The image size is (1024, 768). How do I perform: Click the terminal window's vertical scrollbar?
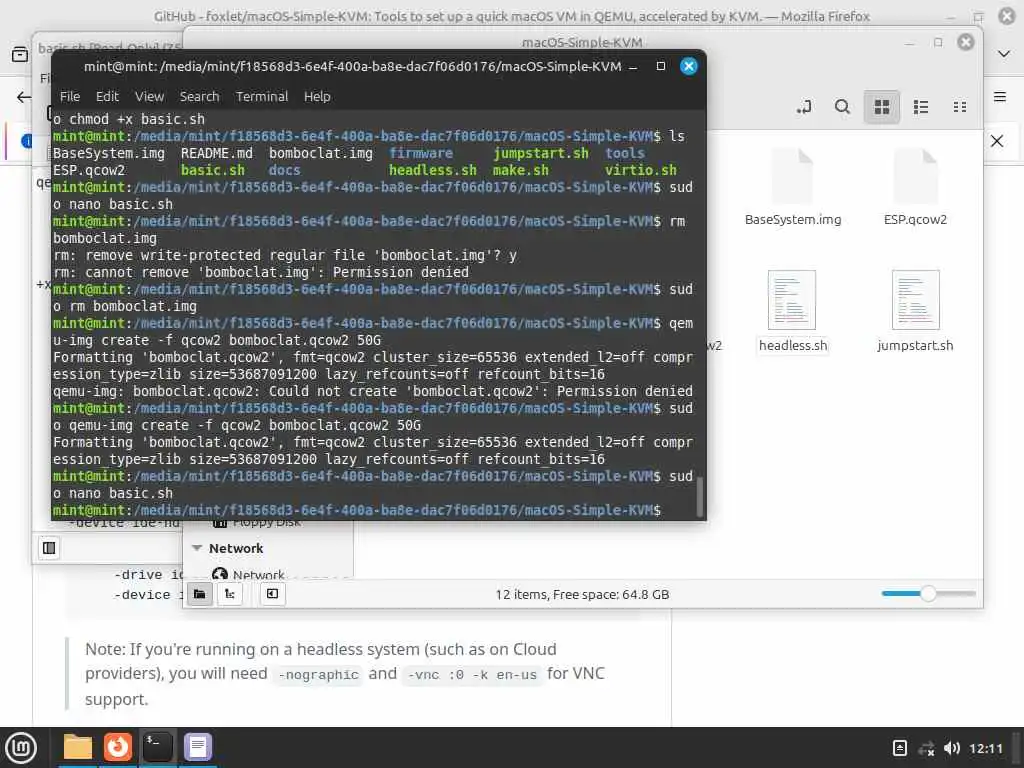point(699,496)
